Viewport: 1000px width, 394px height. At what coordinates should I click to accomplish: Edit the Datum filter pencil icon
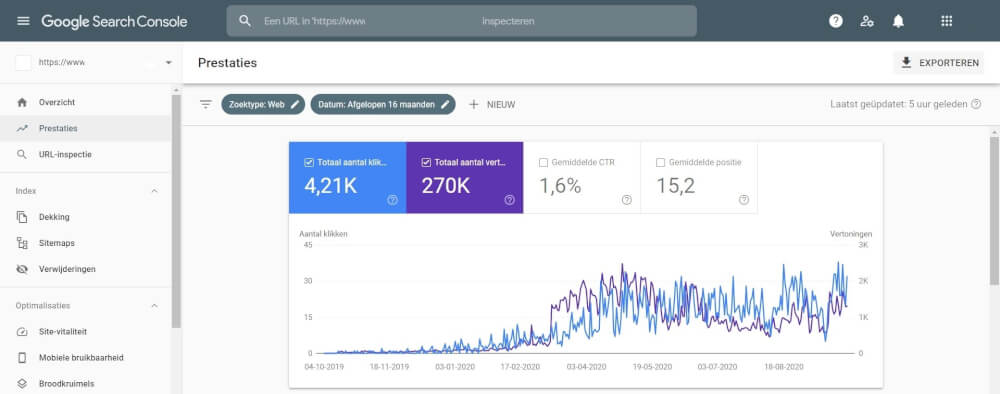click(x=445, y=105)
